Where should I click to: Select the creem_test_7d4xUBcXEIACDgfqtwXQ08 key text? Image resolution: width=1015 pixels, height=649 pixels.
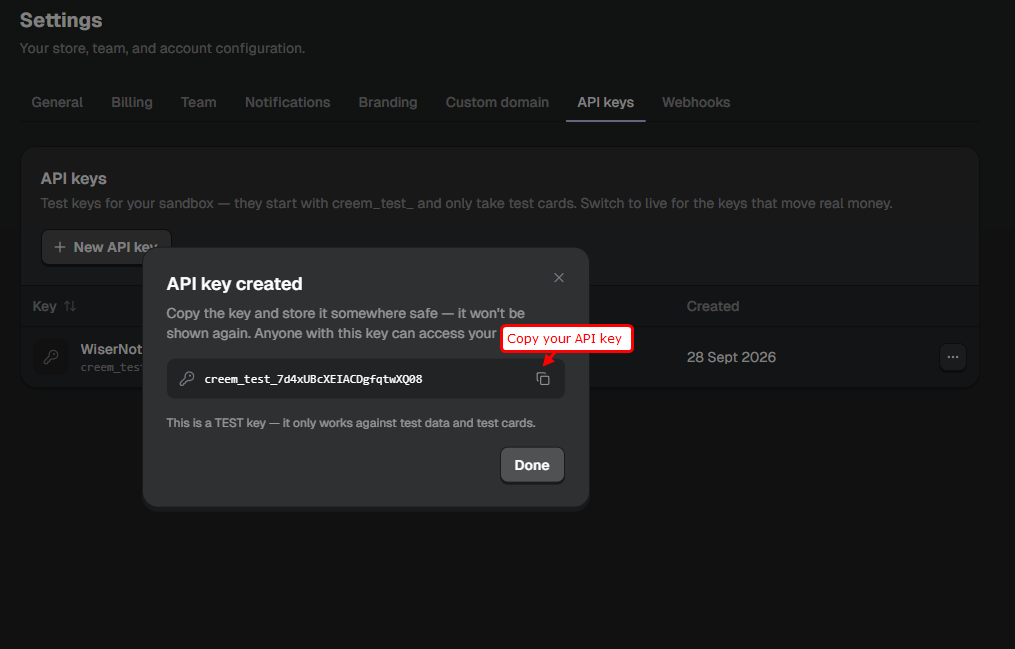[313, 379]
